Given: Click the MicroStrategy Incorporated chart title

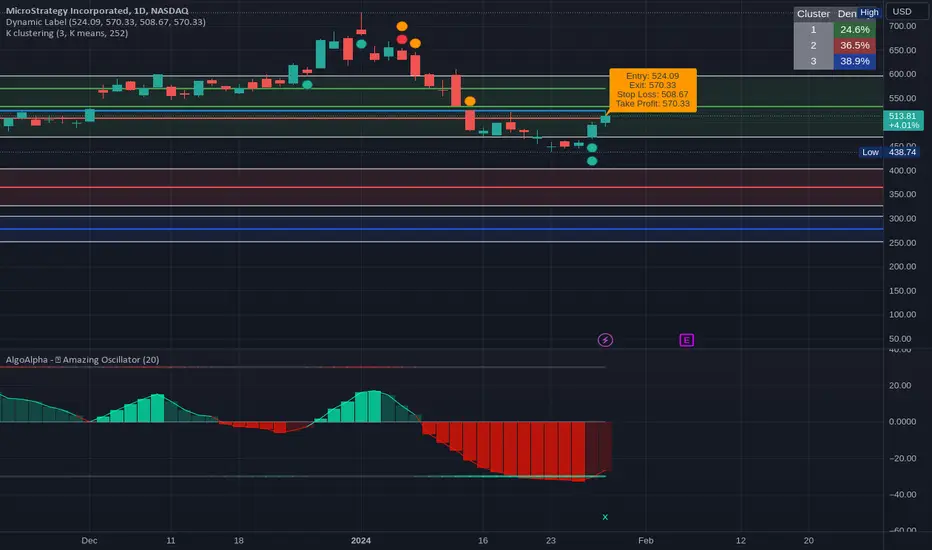Looking at the screenshot, I should pos(97,11).
